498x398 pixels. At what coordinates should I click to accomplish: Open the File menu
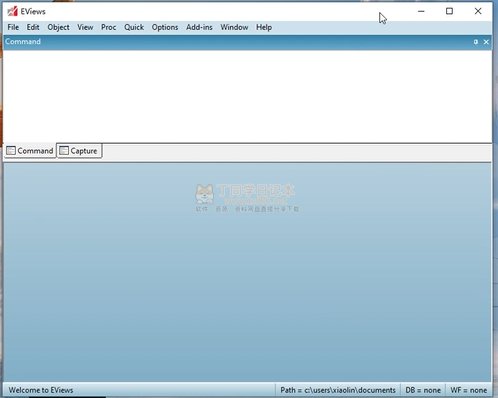tap(13, 27)
